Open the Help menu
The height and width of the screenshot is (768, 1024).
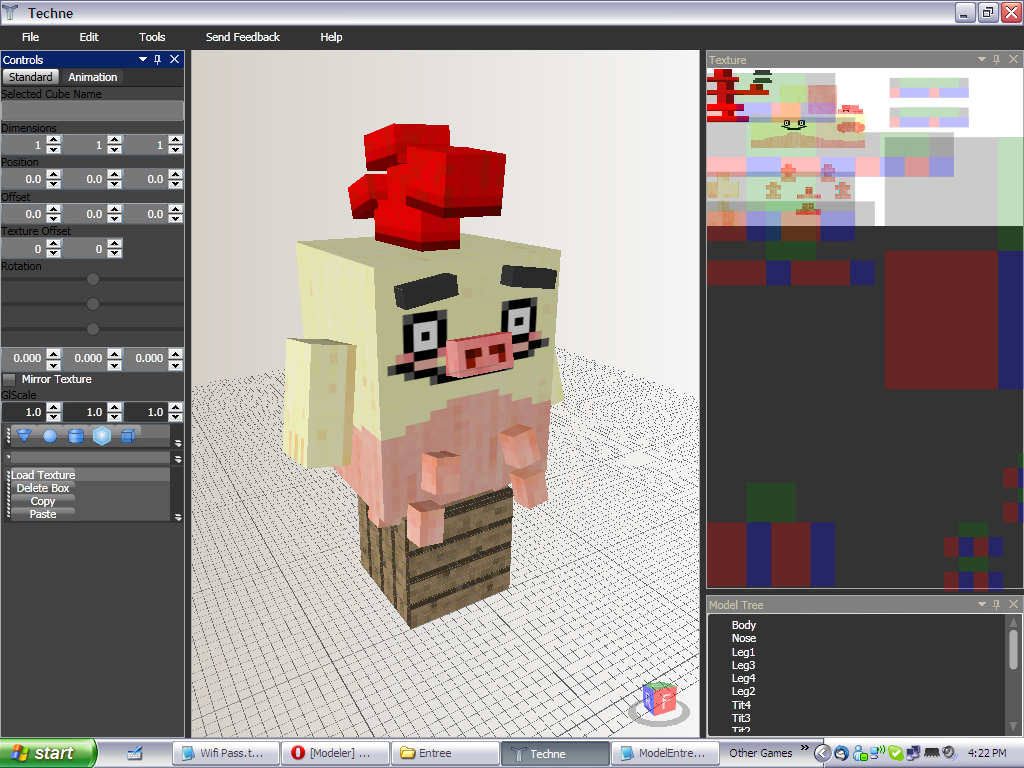coord(331,37)
